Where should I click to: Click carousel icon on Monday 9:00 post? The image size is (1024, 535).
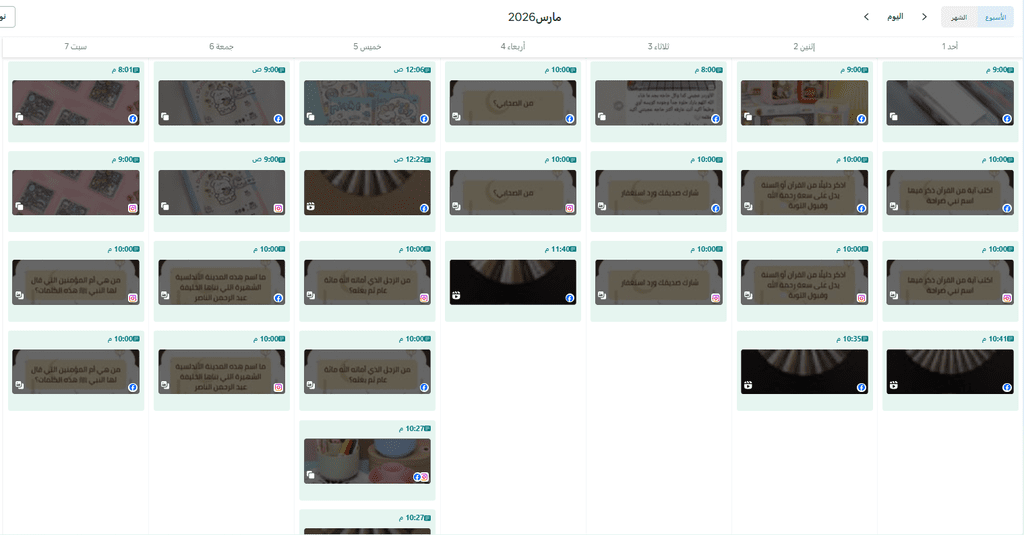point(748,117)
